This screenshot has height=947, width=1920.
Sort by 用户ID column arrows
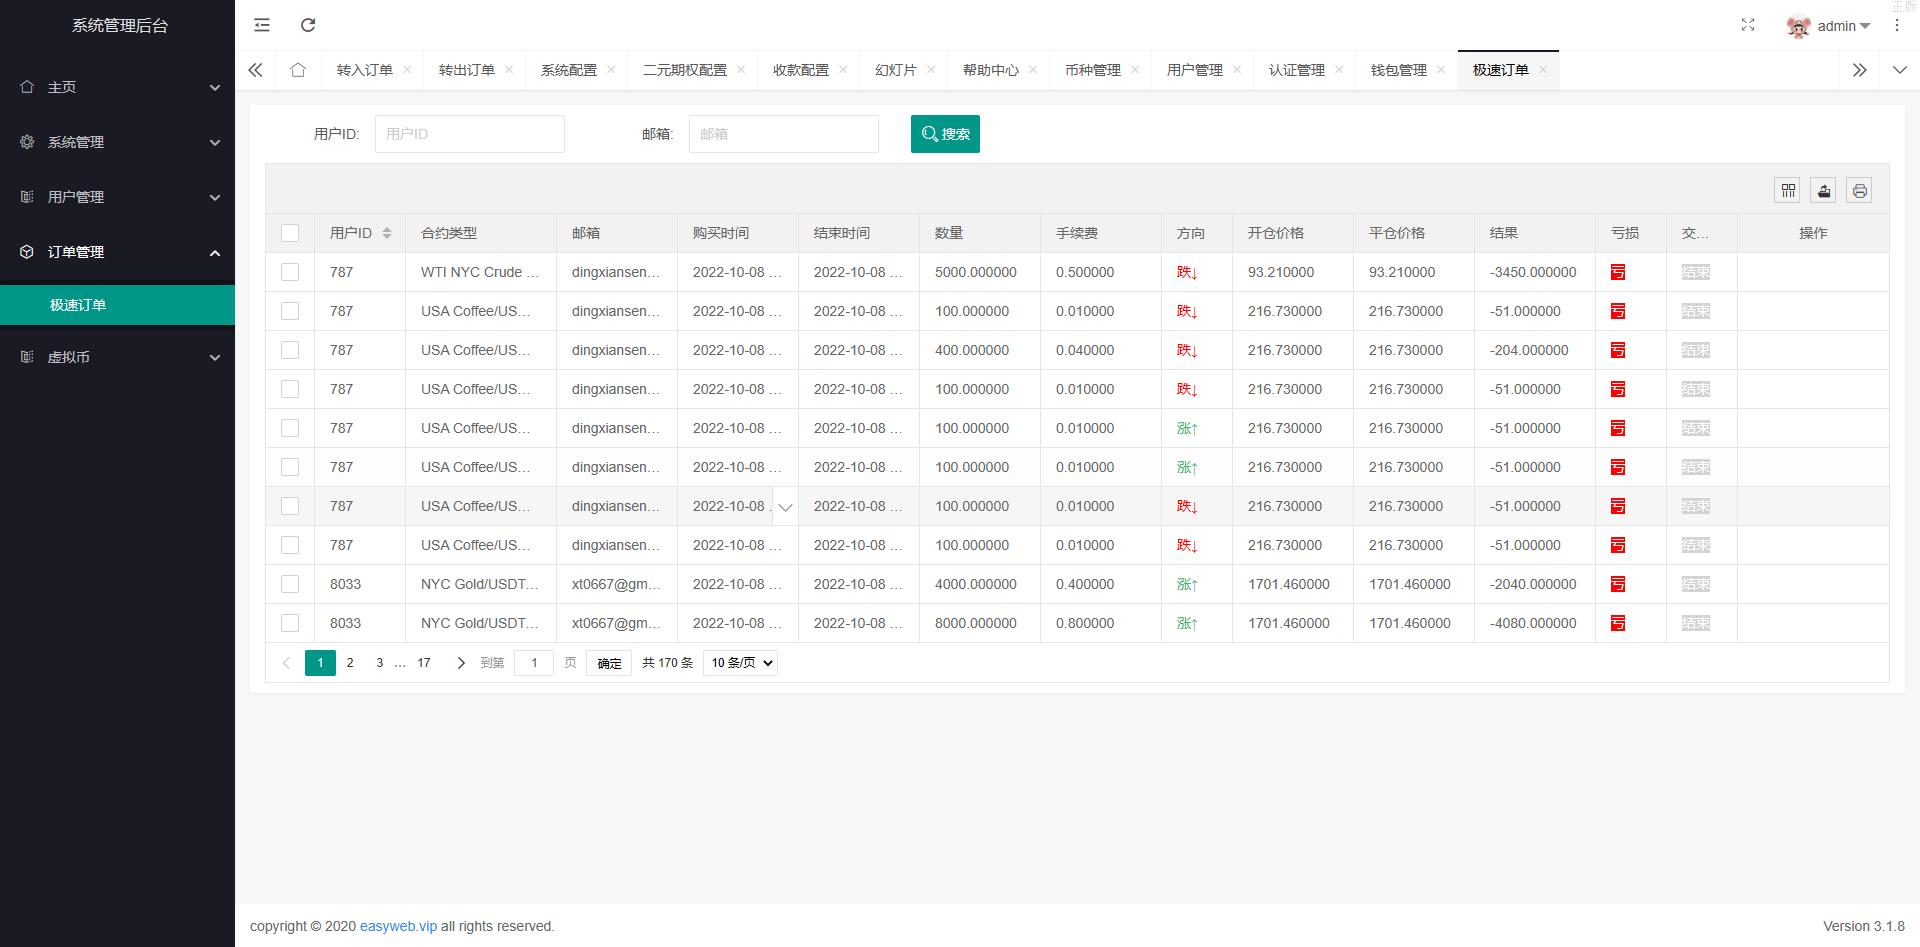387,233
